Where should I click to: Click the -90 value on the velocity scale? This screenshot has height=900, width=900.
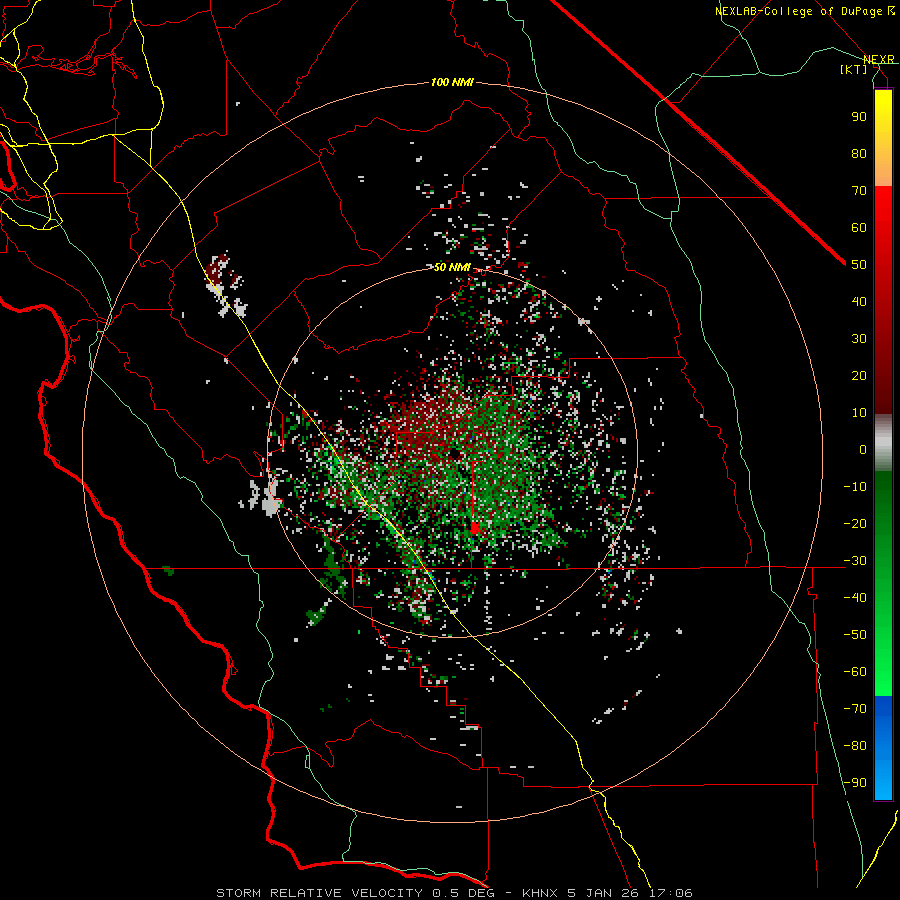click(x=855, y=783)
